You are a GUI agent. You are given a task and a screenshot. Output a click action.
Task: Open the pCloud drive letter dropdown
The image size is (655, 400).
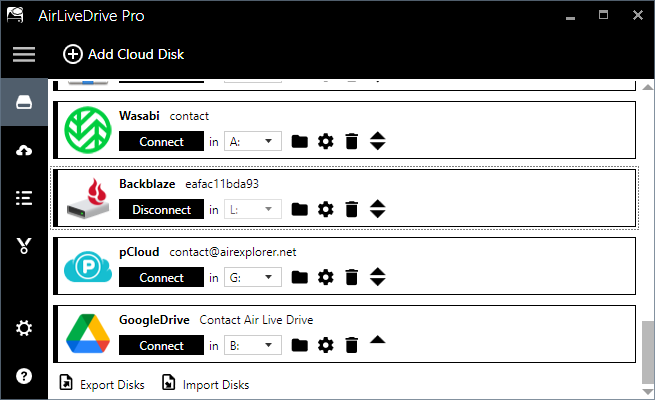[x=253, y=278]
